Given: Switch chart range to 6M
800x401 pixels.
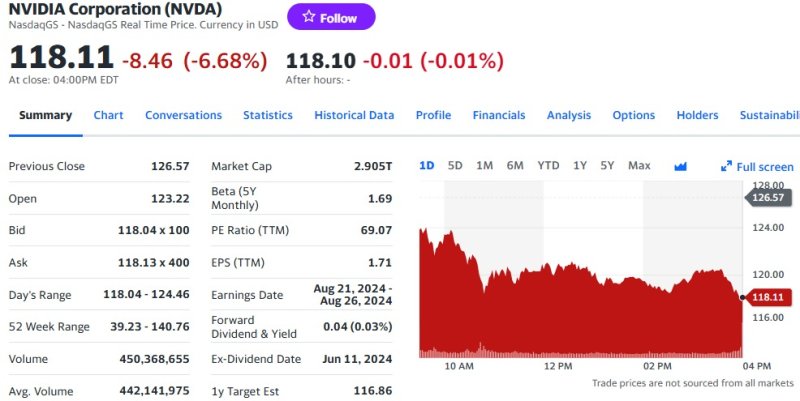Looking at the screenshot, I should [x=515, y=166].
